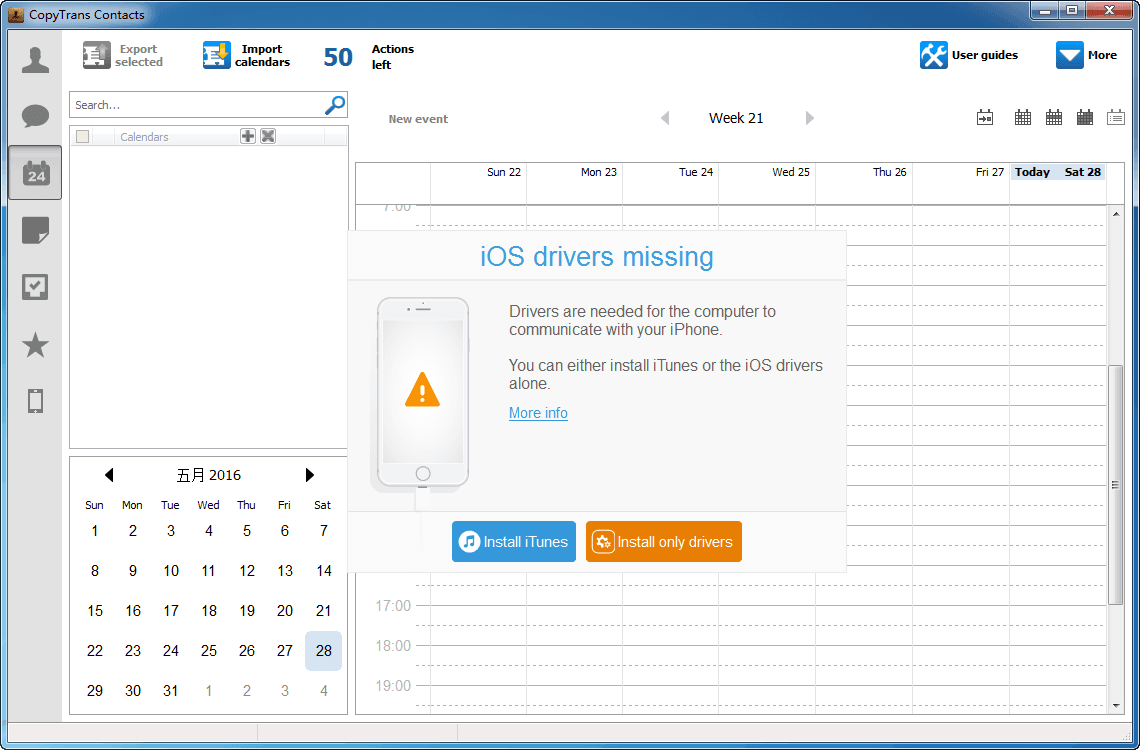Open the device phone sidebar section
The image size is (1140, 750).
[x=35, y=401]
